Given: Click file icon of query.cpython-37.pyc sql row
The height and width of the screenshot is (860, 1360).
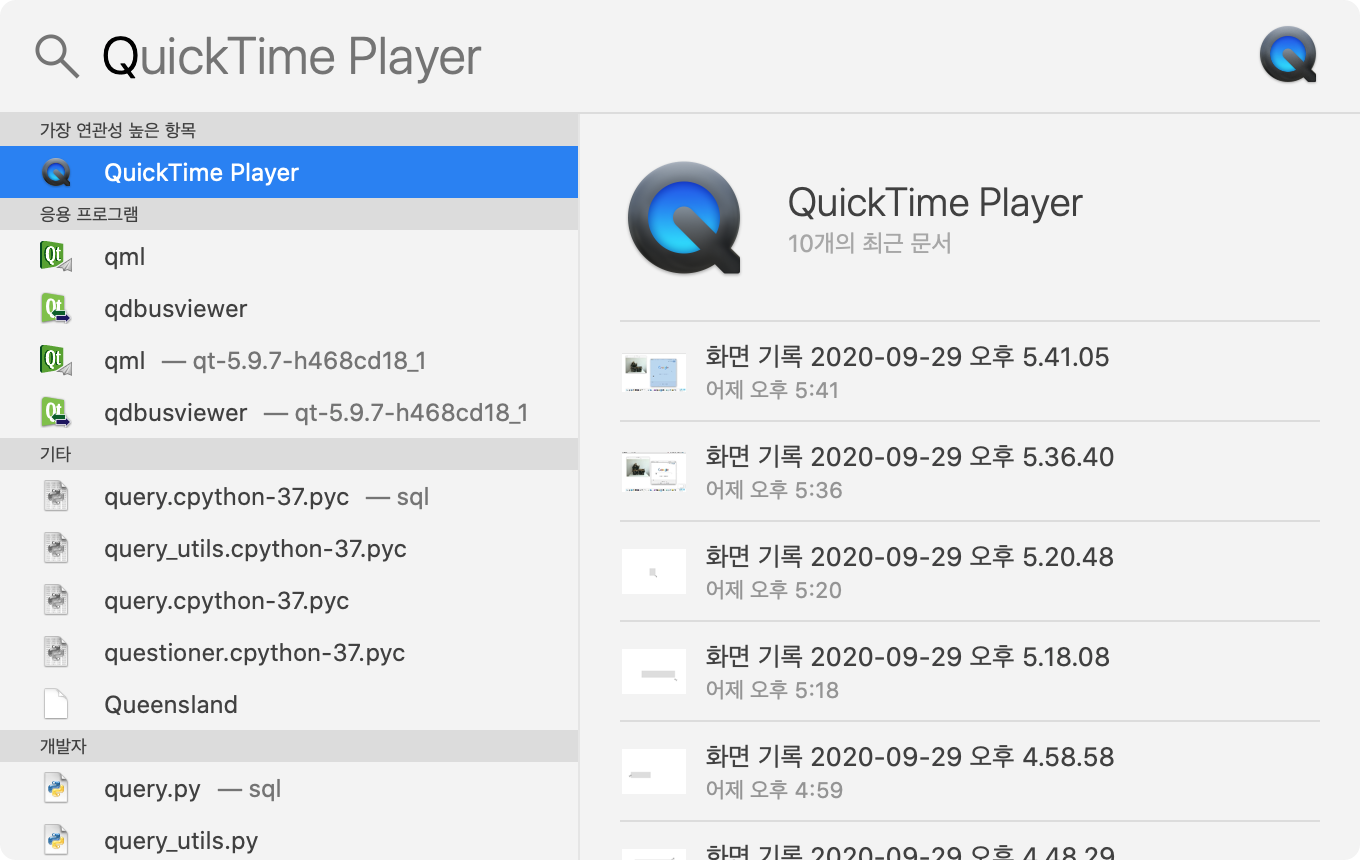Looking at the screenshot, I should point(56,496).
